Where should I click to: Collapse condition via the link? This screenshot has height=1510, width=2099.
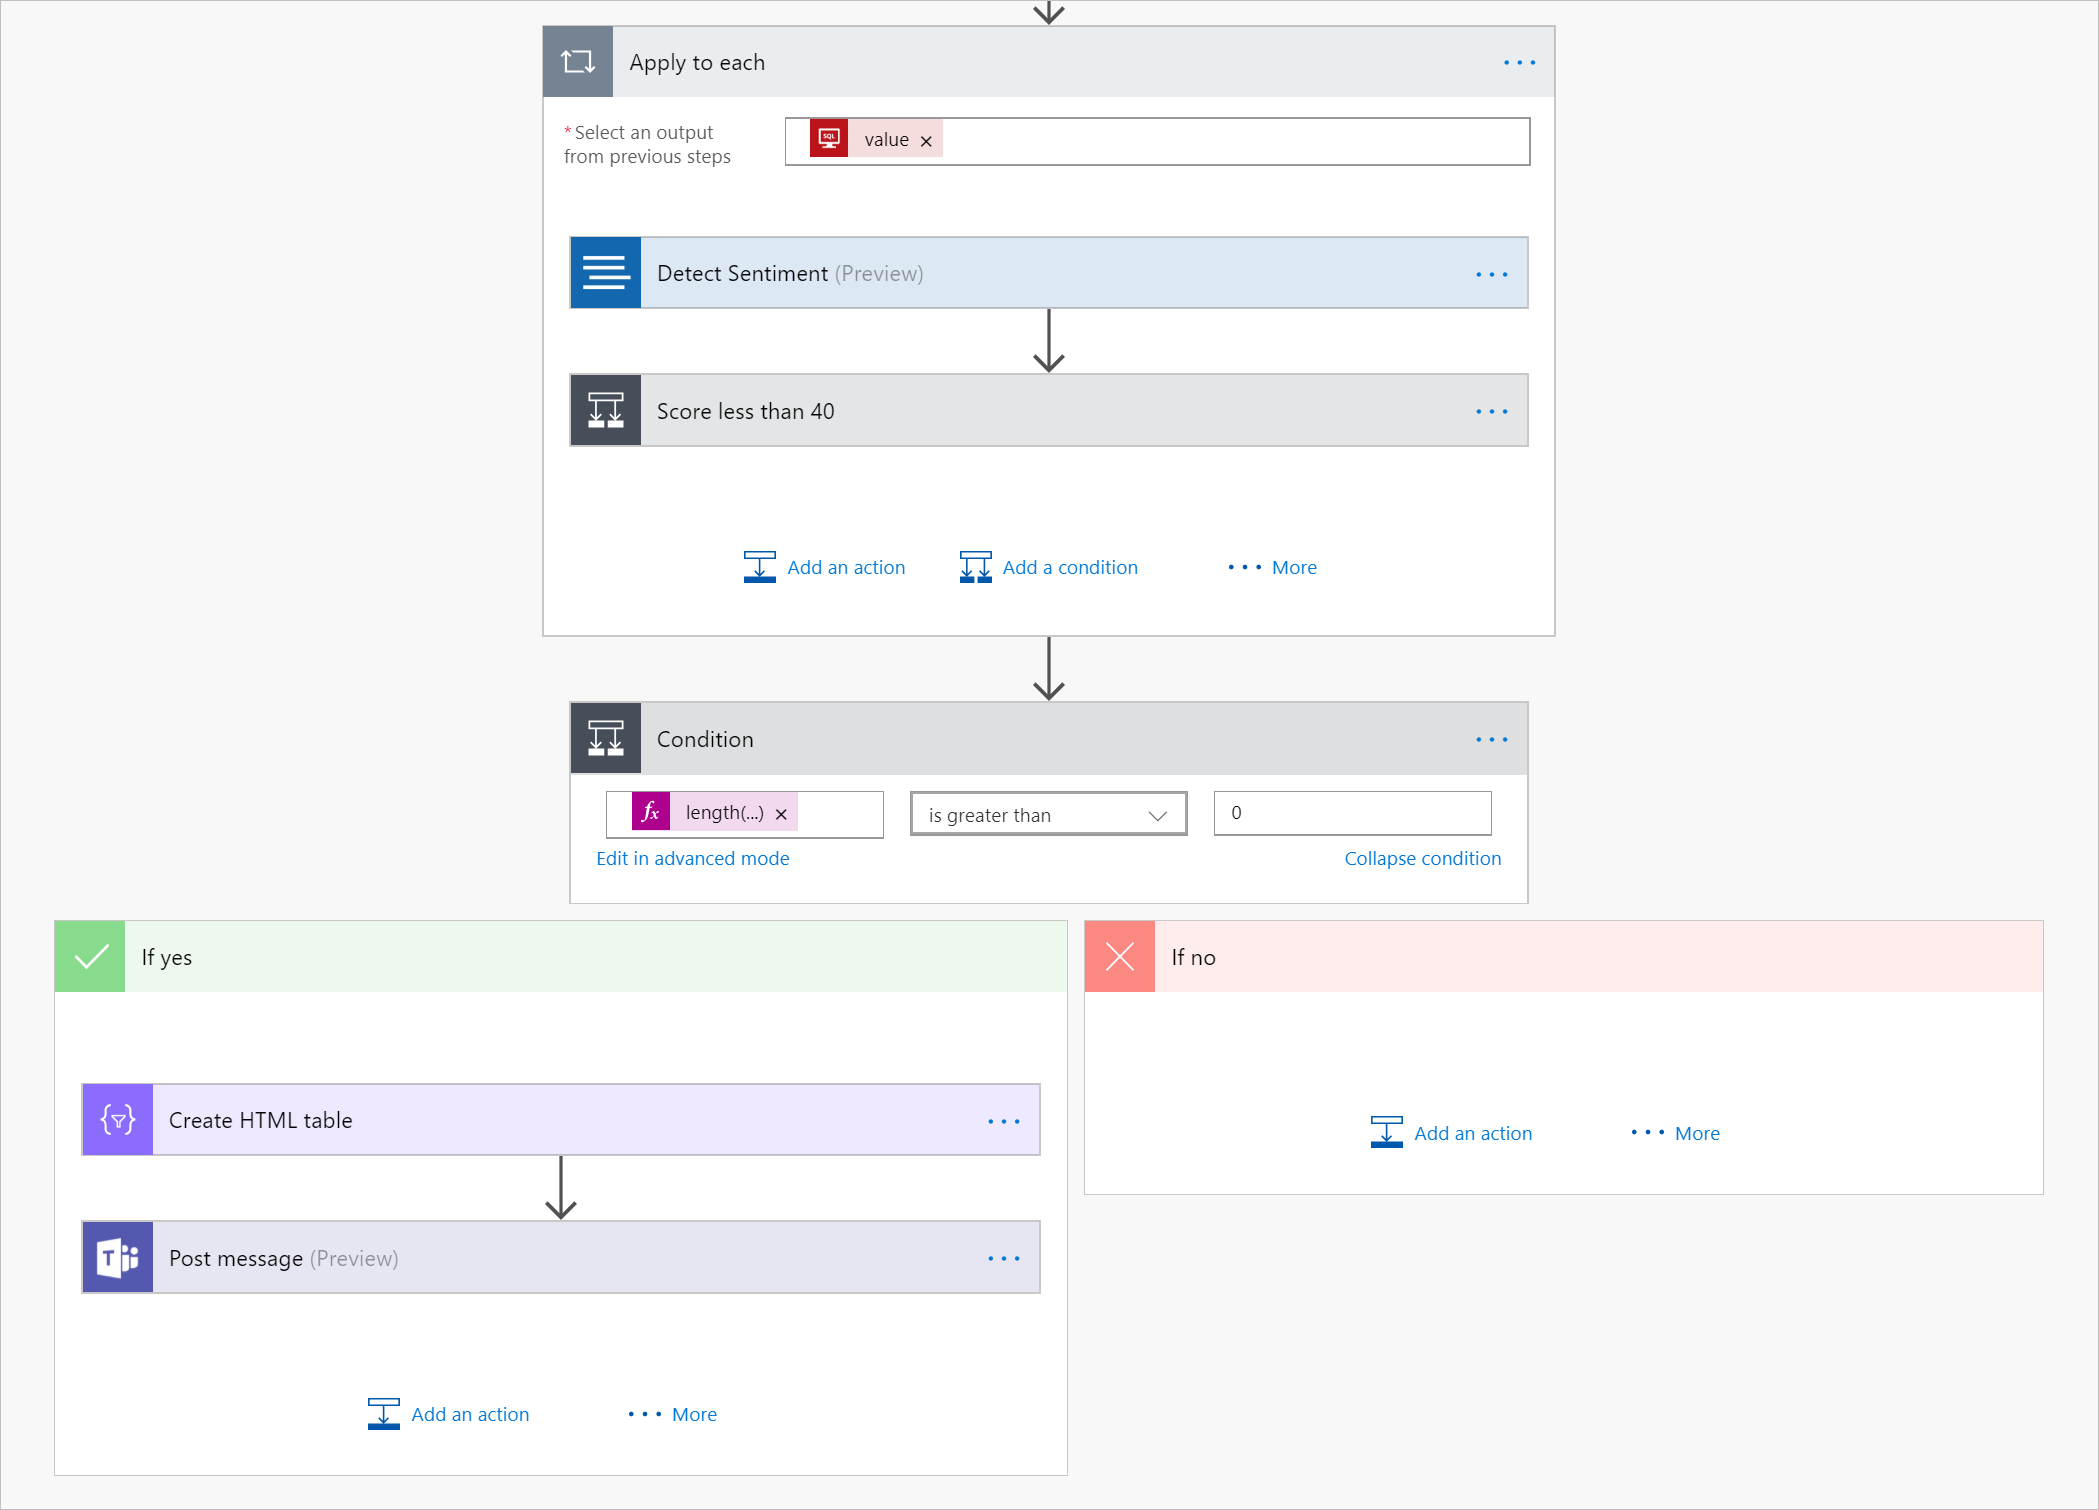[1422, 858]
